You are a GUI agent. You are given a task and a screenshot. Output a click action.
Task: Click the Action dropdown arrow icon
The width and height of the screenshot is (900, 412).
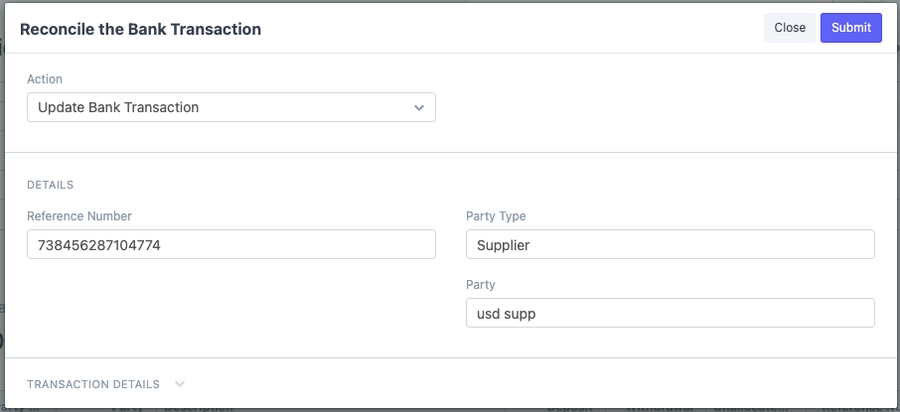420,108
